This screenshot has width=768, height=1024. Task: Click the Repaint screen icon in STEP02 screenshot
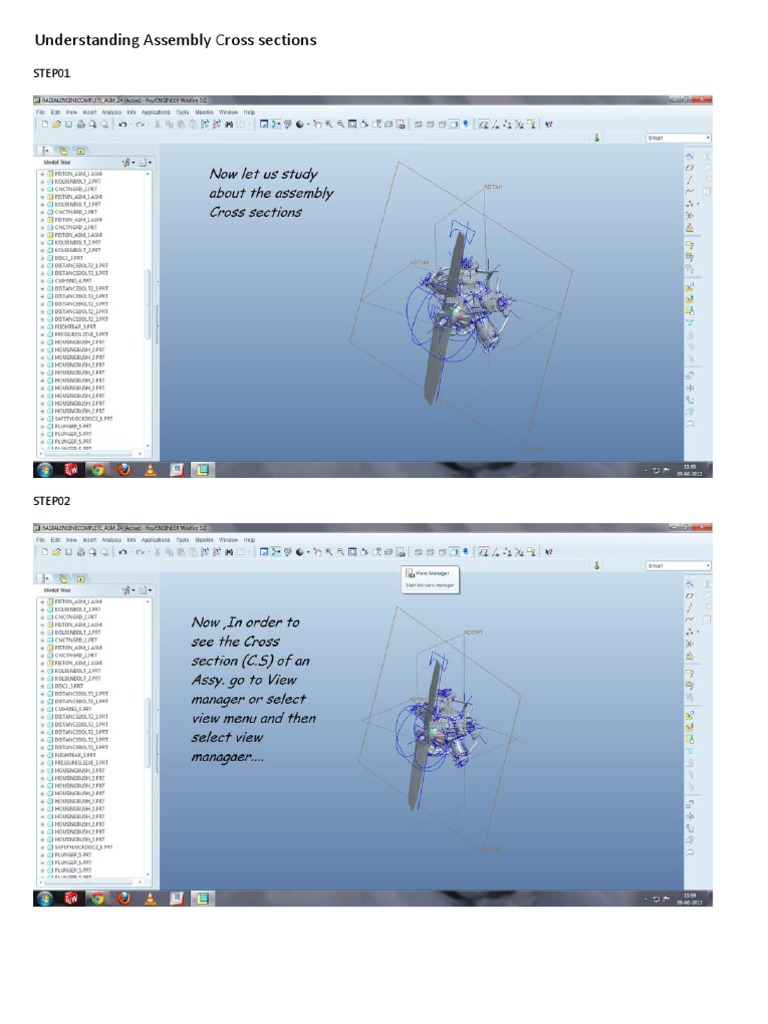pos(264,552)
